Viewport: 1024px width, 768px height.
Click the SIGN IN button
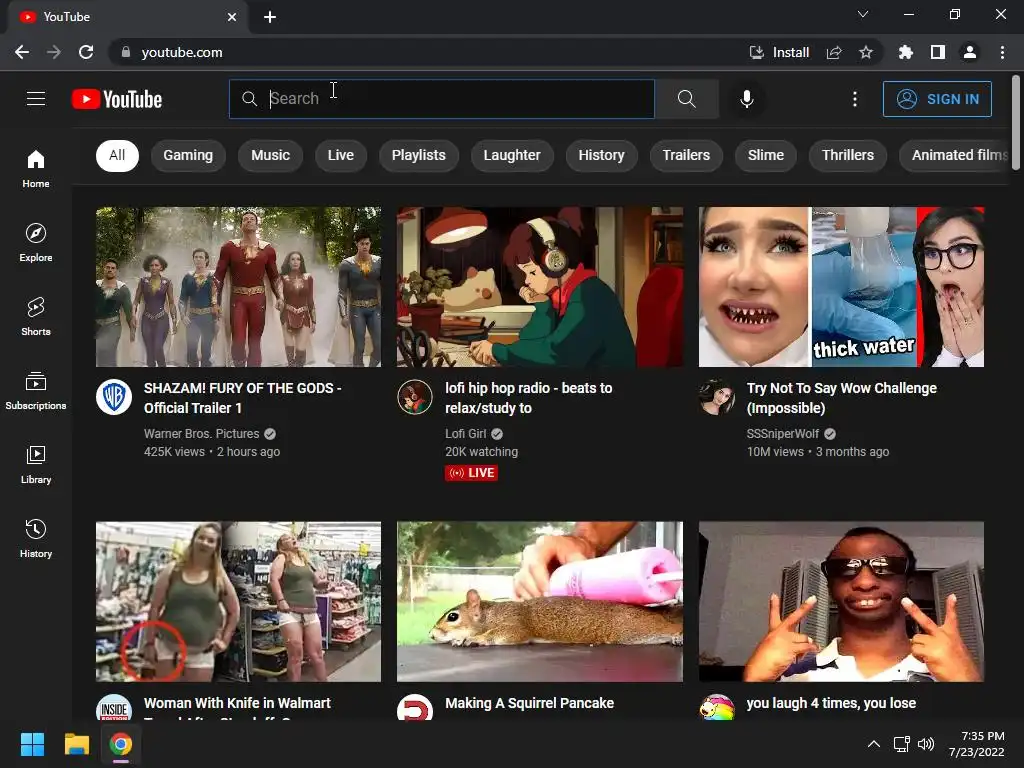[937, 99]
